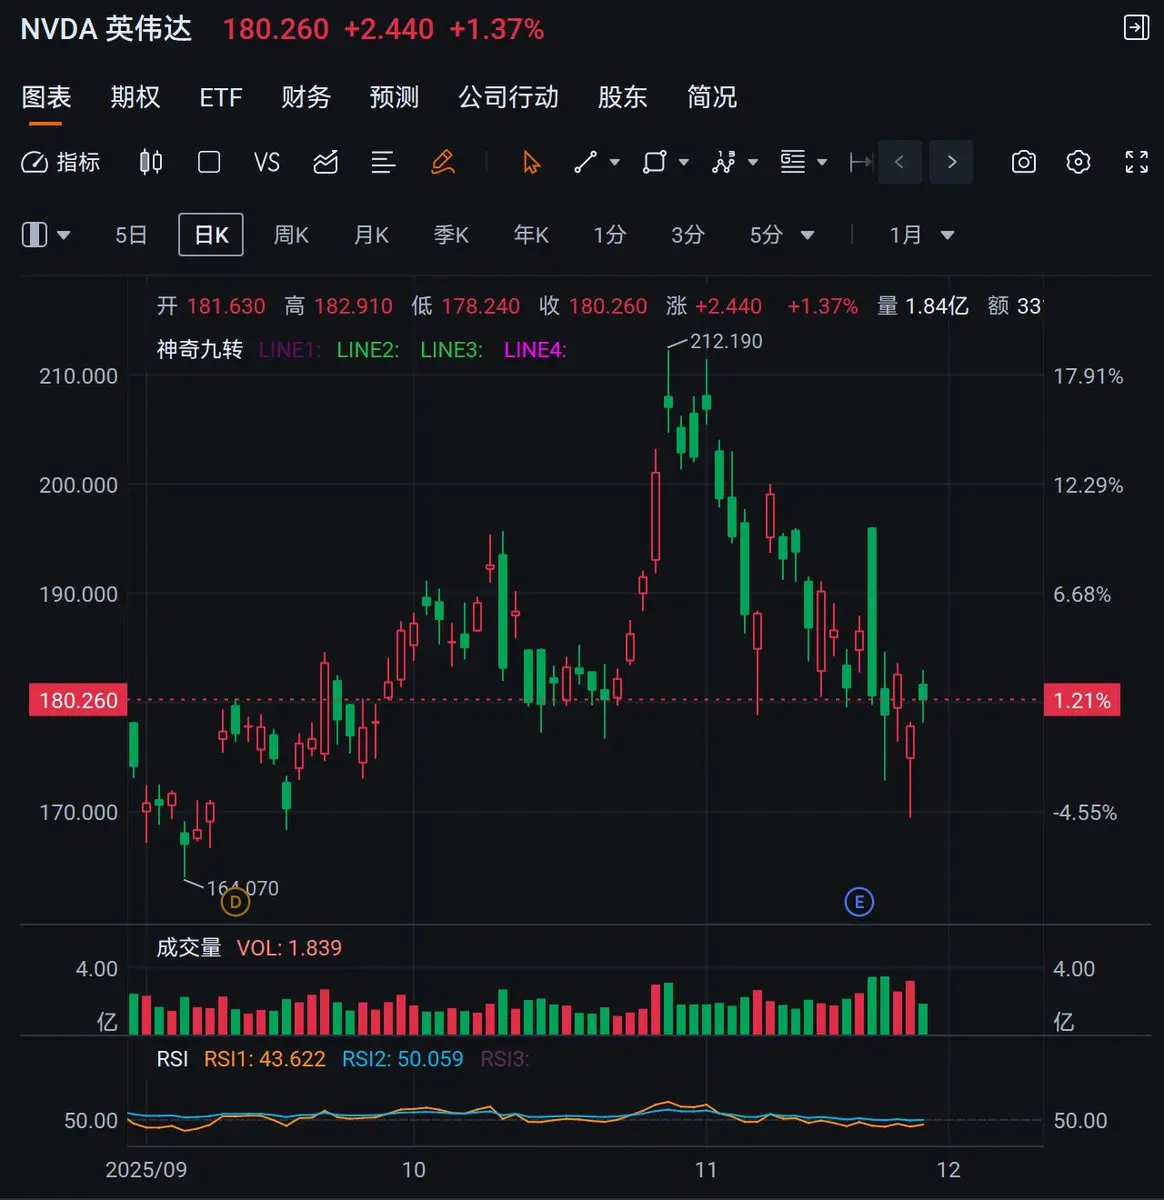Expand the layout selector dropdown arrow

pyautogui.click(x=64, y=236)
